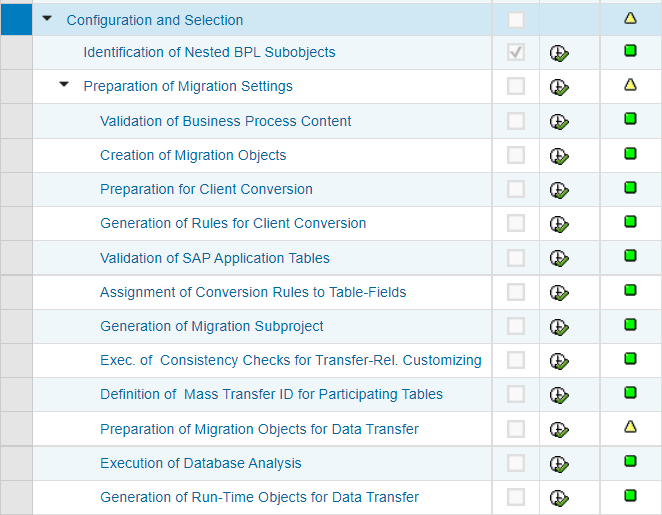This screenshot has width=662, height=515.
Task: Tick checkbox for Definition of Mass Transfer ID row
Action: click(515, 394)
